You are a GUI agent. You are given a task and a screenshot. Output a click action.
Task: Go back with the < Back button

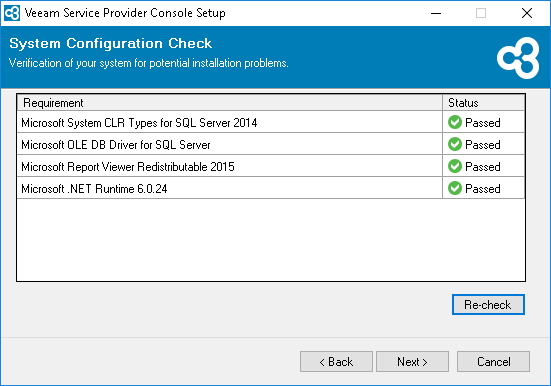coord(336,361)
